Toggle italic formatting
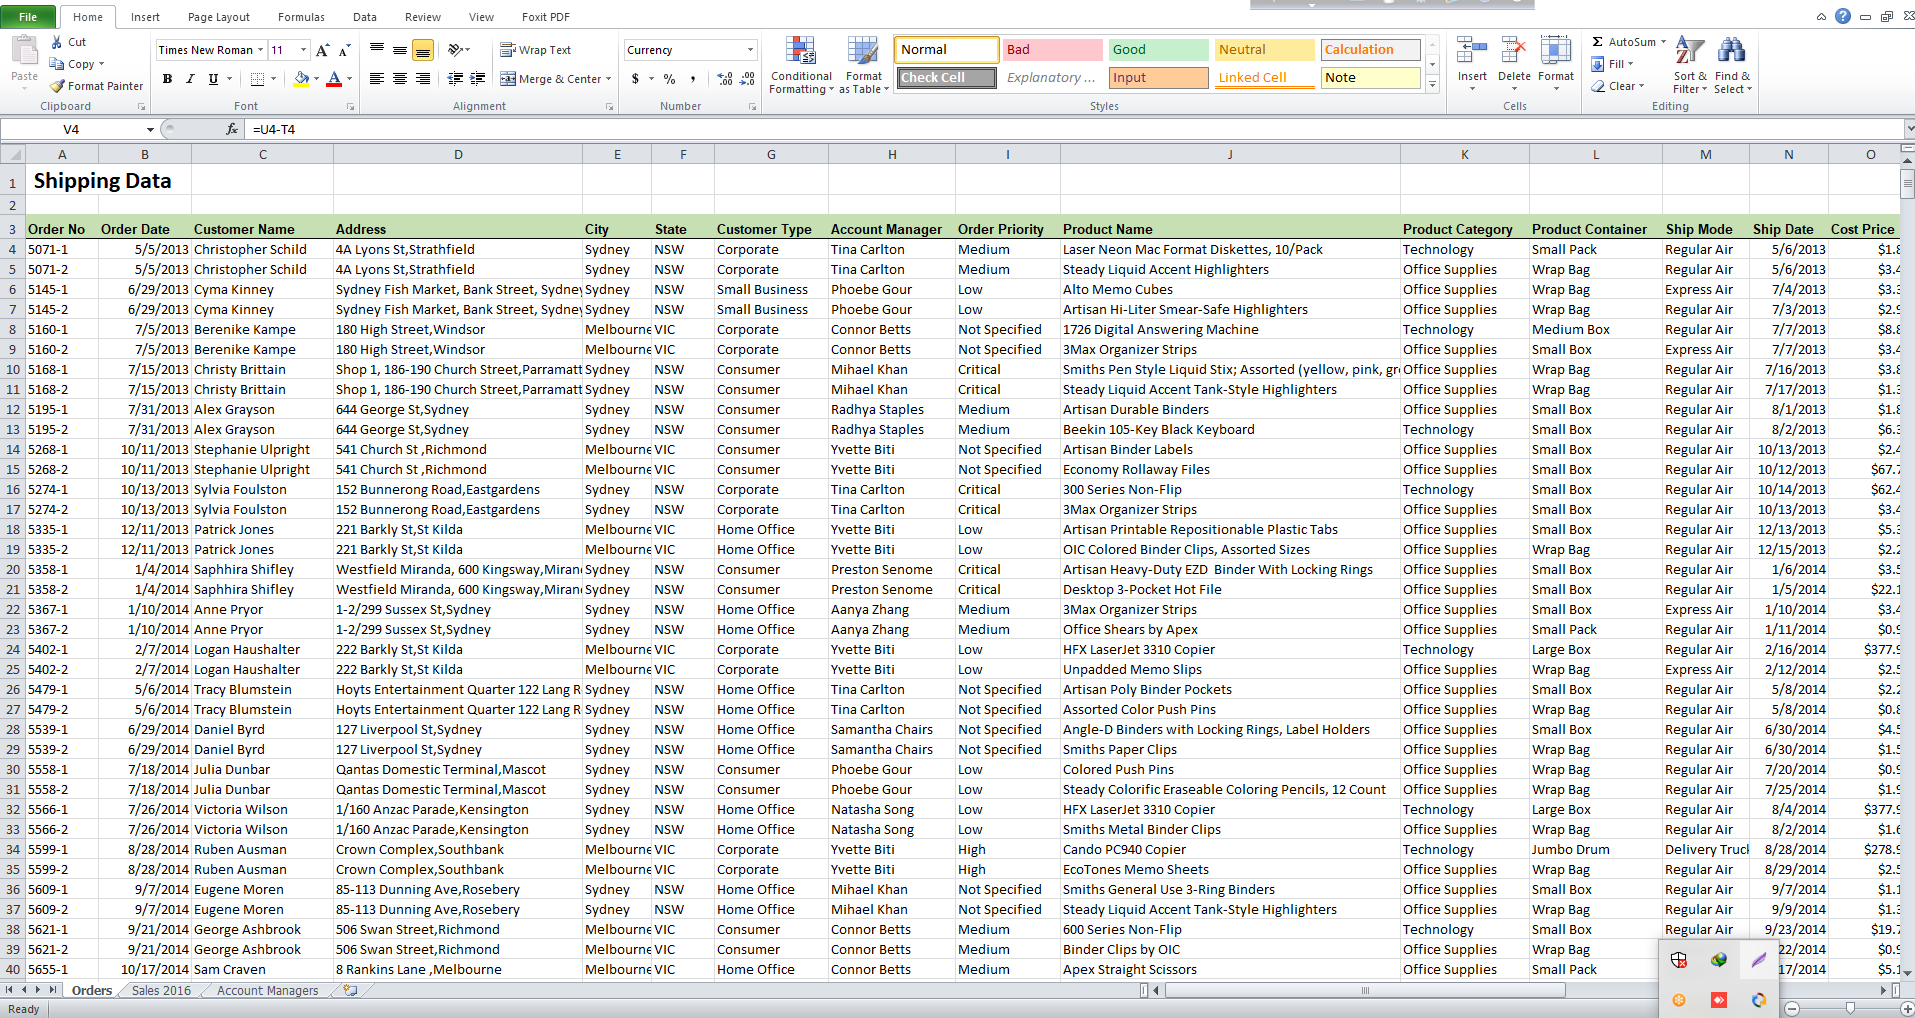 pos(189,79)
